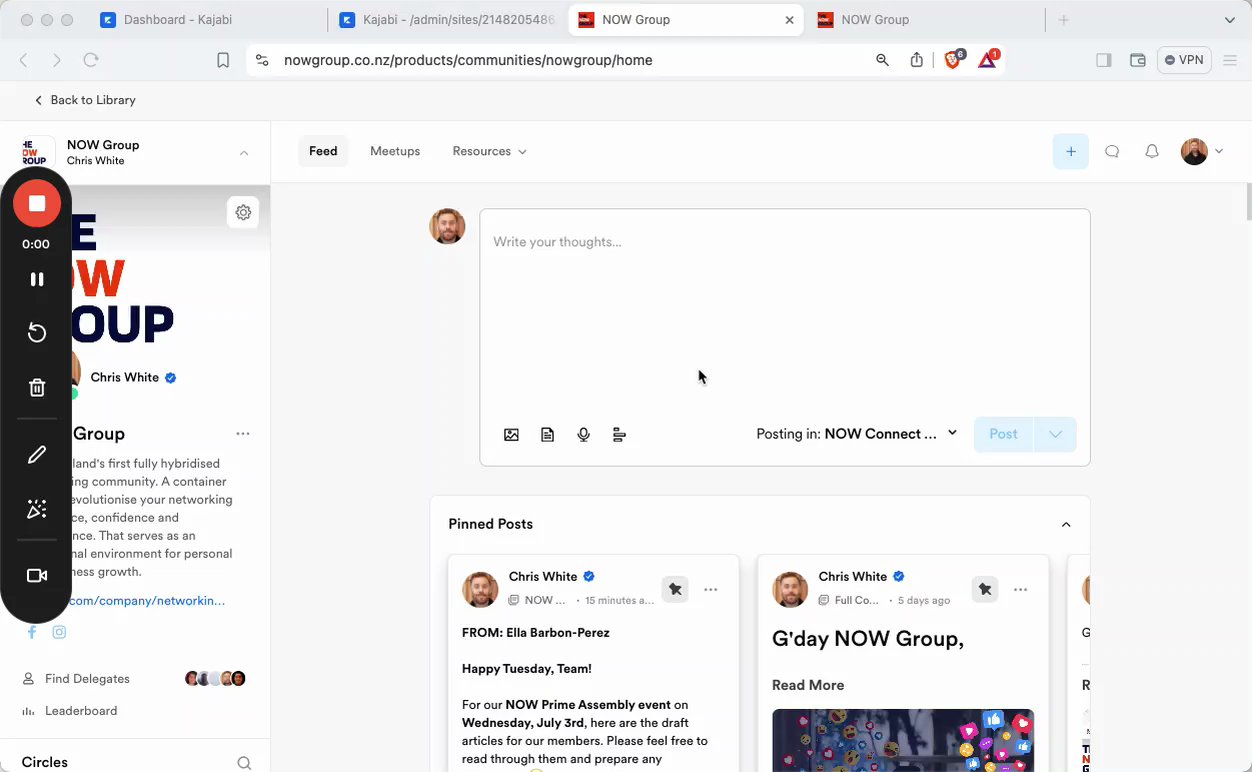Collapse the NOW Group sidebar header

click(x=244, y=153)
